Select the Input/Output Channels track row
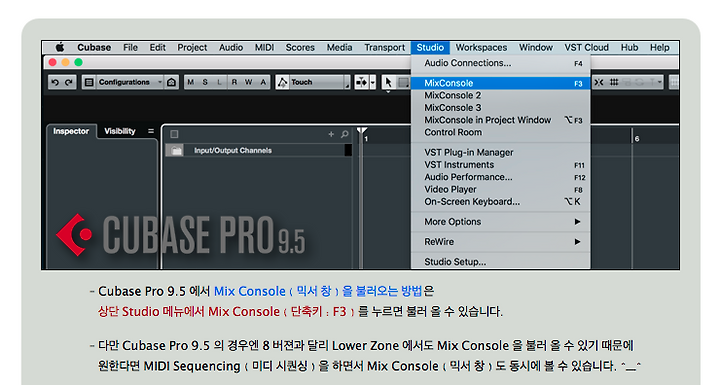This screenshot has width=720, height=385. 259,150
